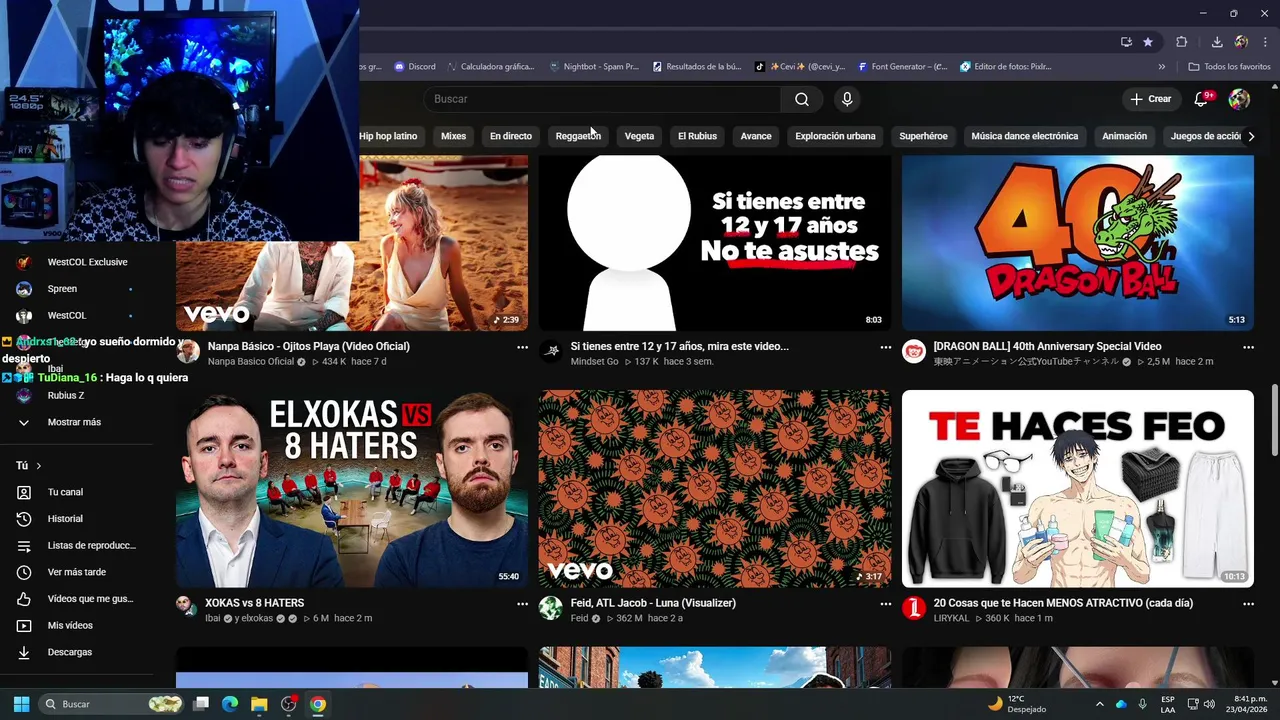Show more filter chips with right arrow

click(x=1250, y=136)
